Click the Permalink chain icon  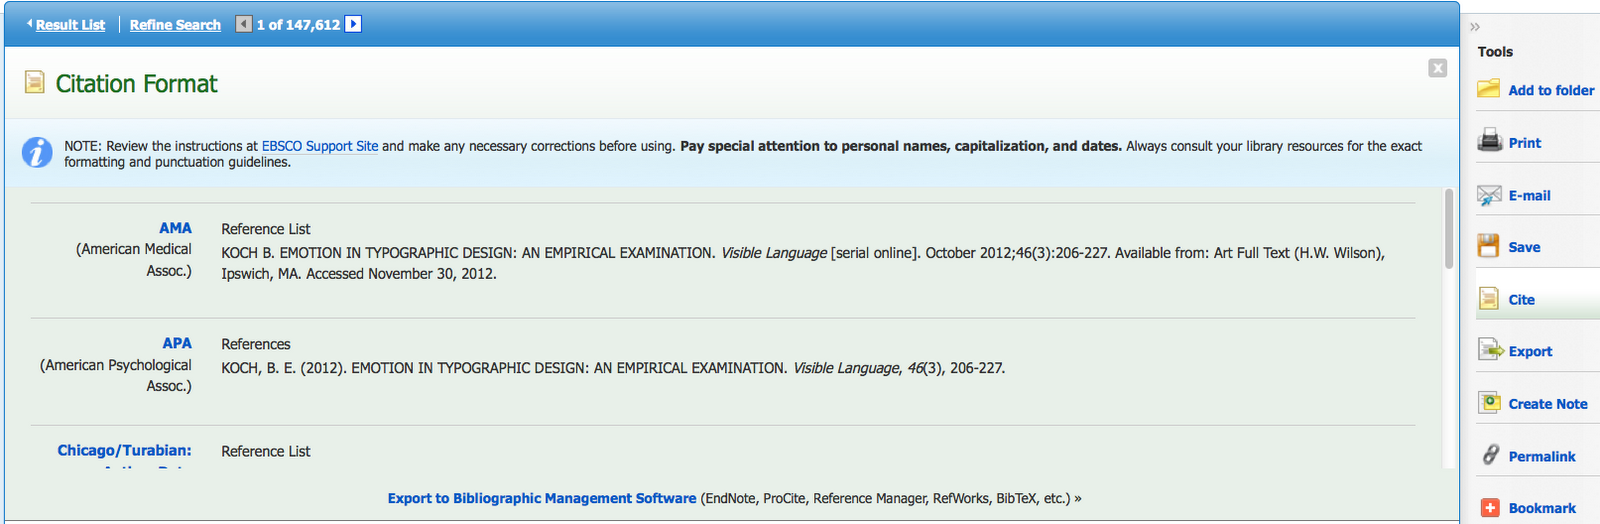point(1490,455)
